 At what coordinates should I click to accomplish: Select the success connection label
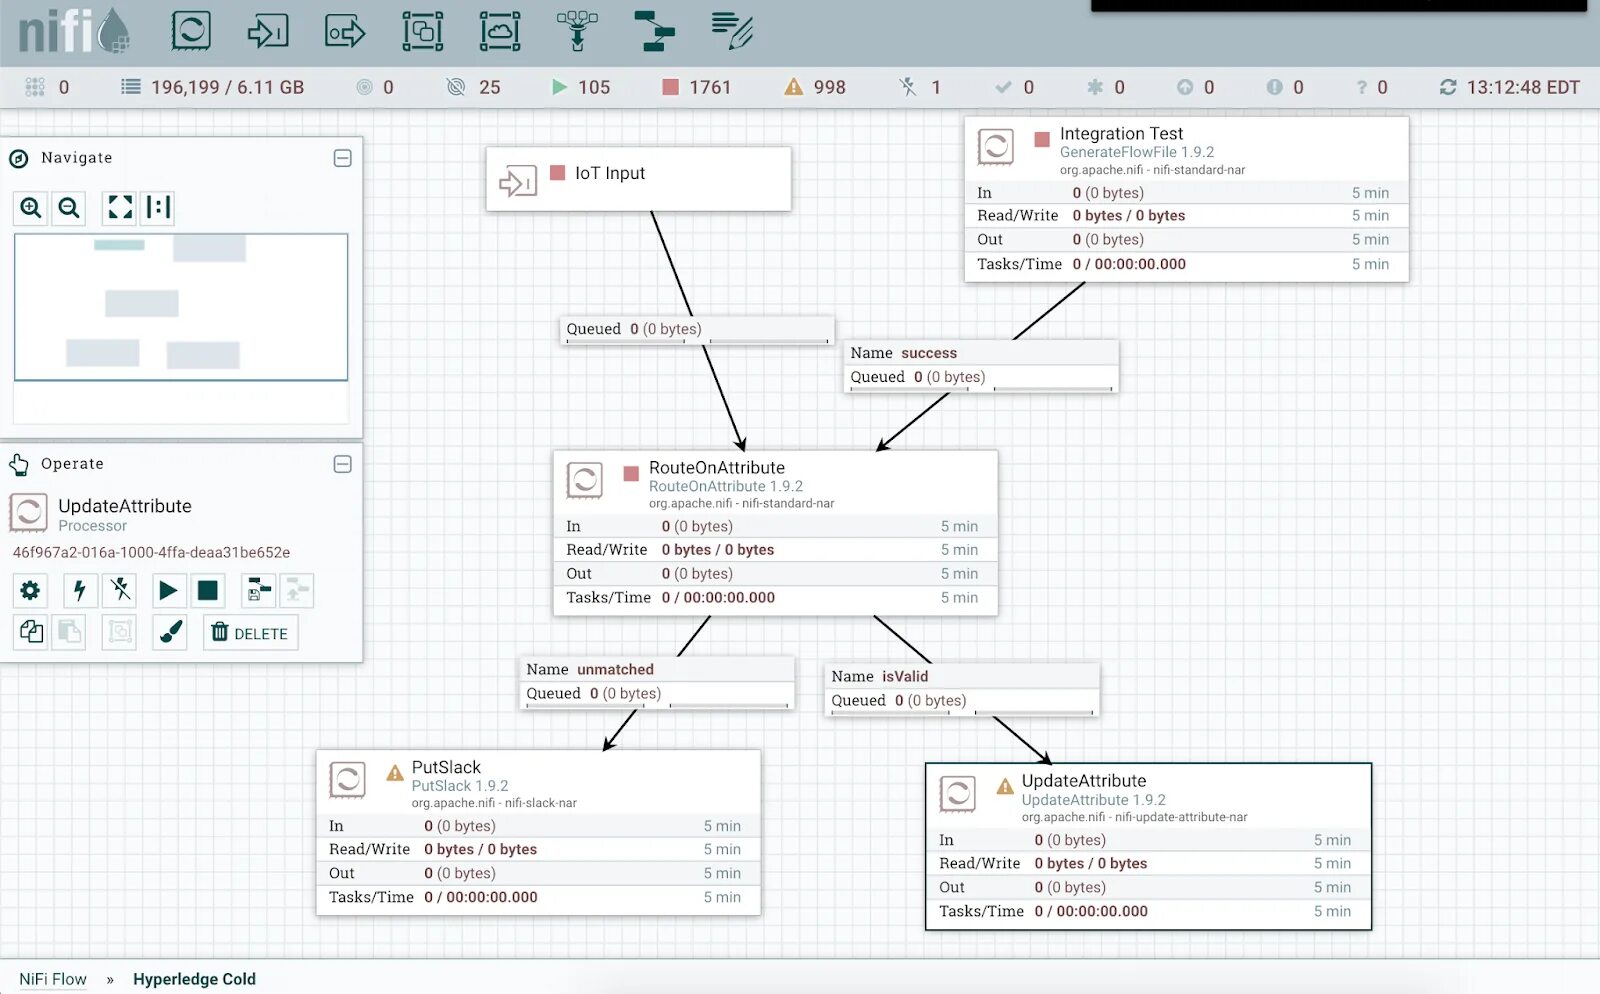[x=981, y=366]
